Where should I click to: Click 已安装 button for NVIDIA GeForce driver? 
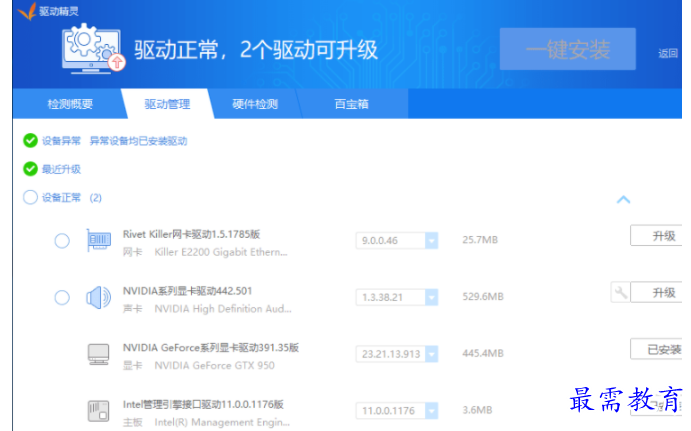pos(656,349)
